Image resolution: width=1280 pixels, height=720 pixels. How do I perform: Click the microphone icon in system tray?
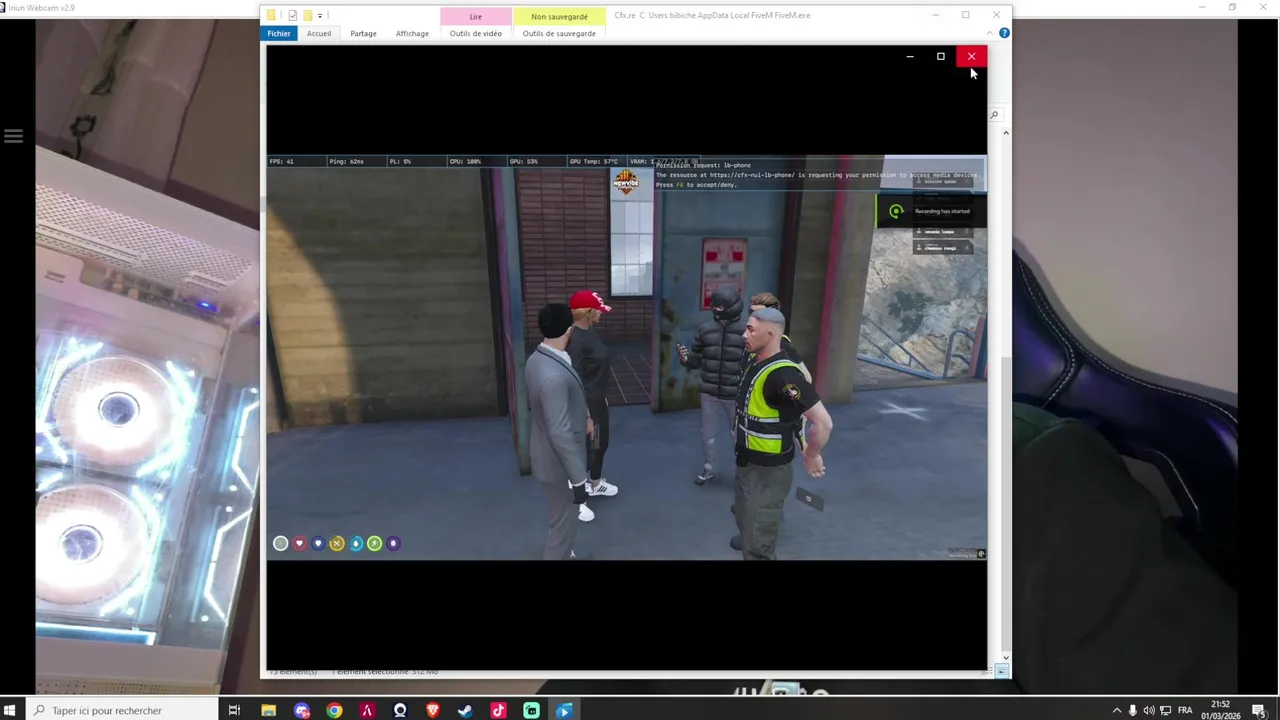point(1132,710)
